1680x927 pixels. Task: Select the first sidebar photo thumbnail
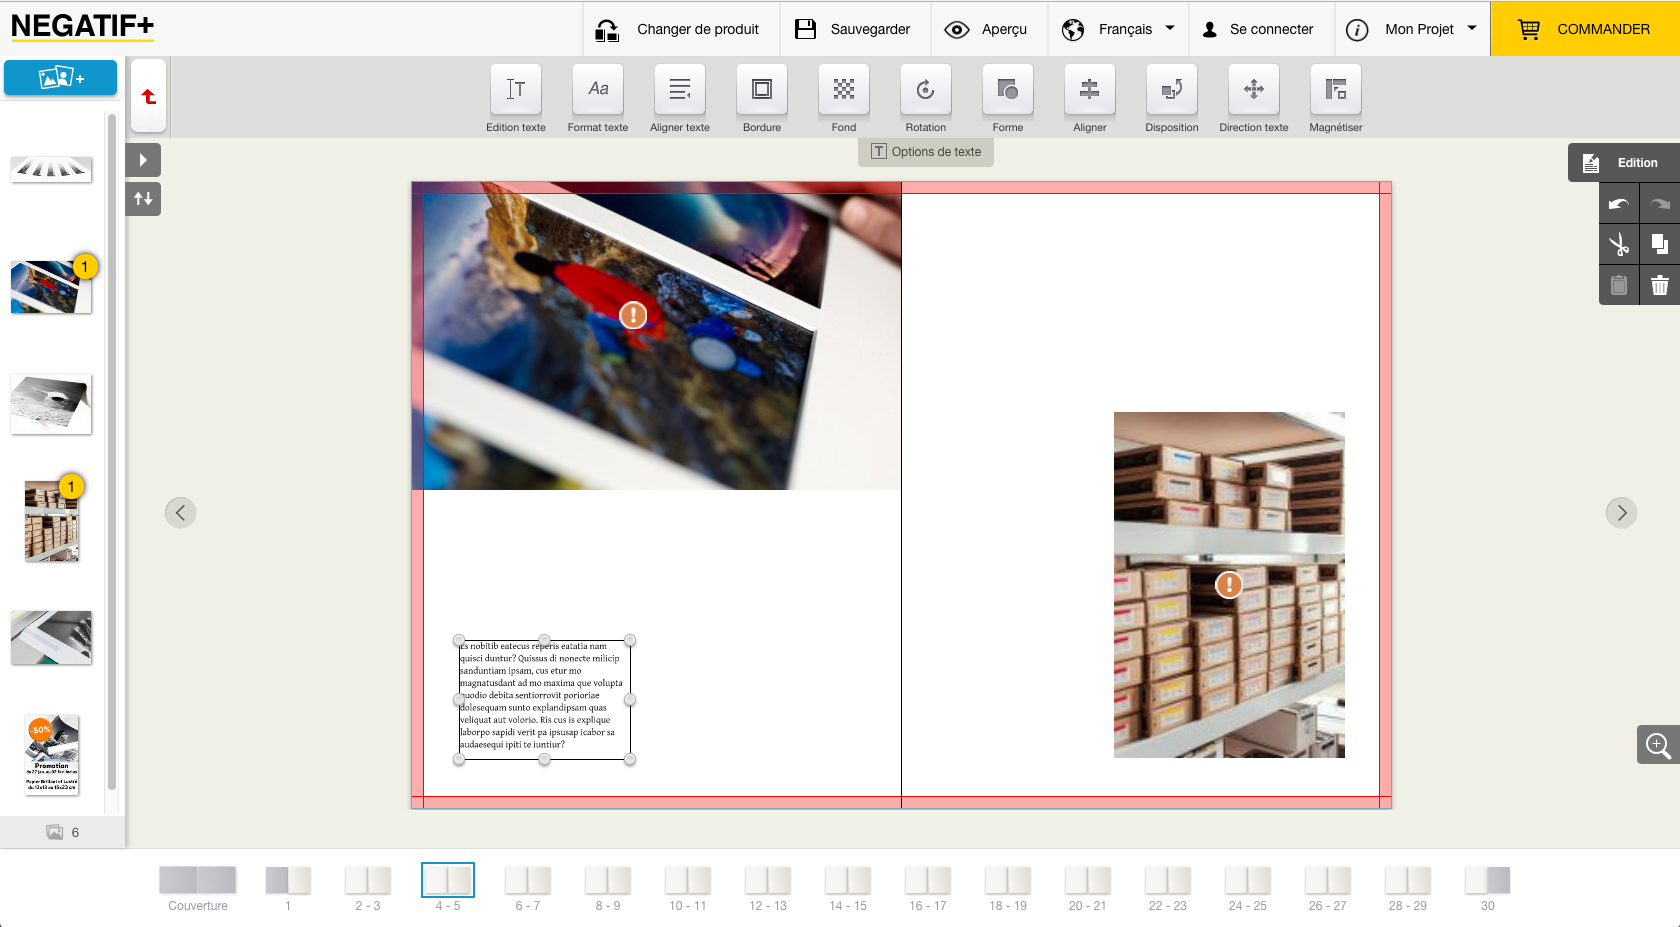(51, 169)
